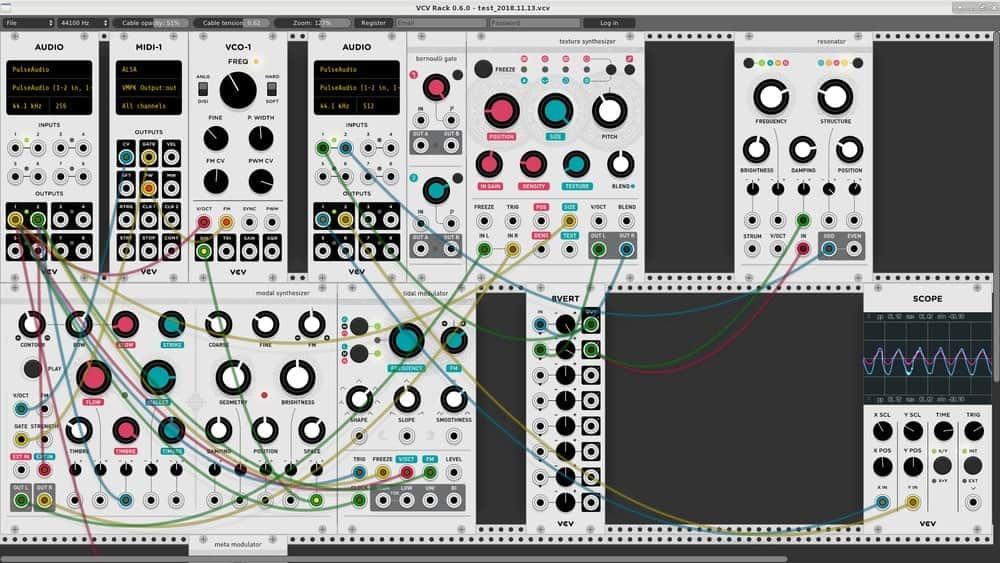
Task: Focus the Email input field
Action: coord(441,23)
